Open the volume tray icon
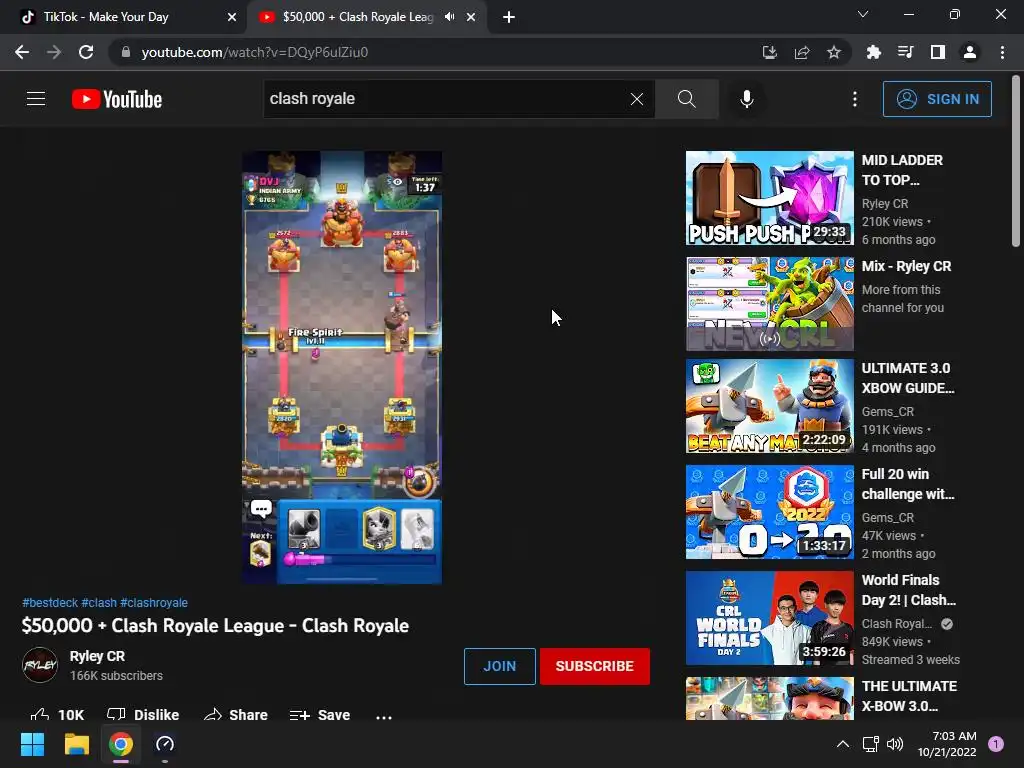 coord(895,744)
